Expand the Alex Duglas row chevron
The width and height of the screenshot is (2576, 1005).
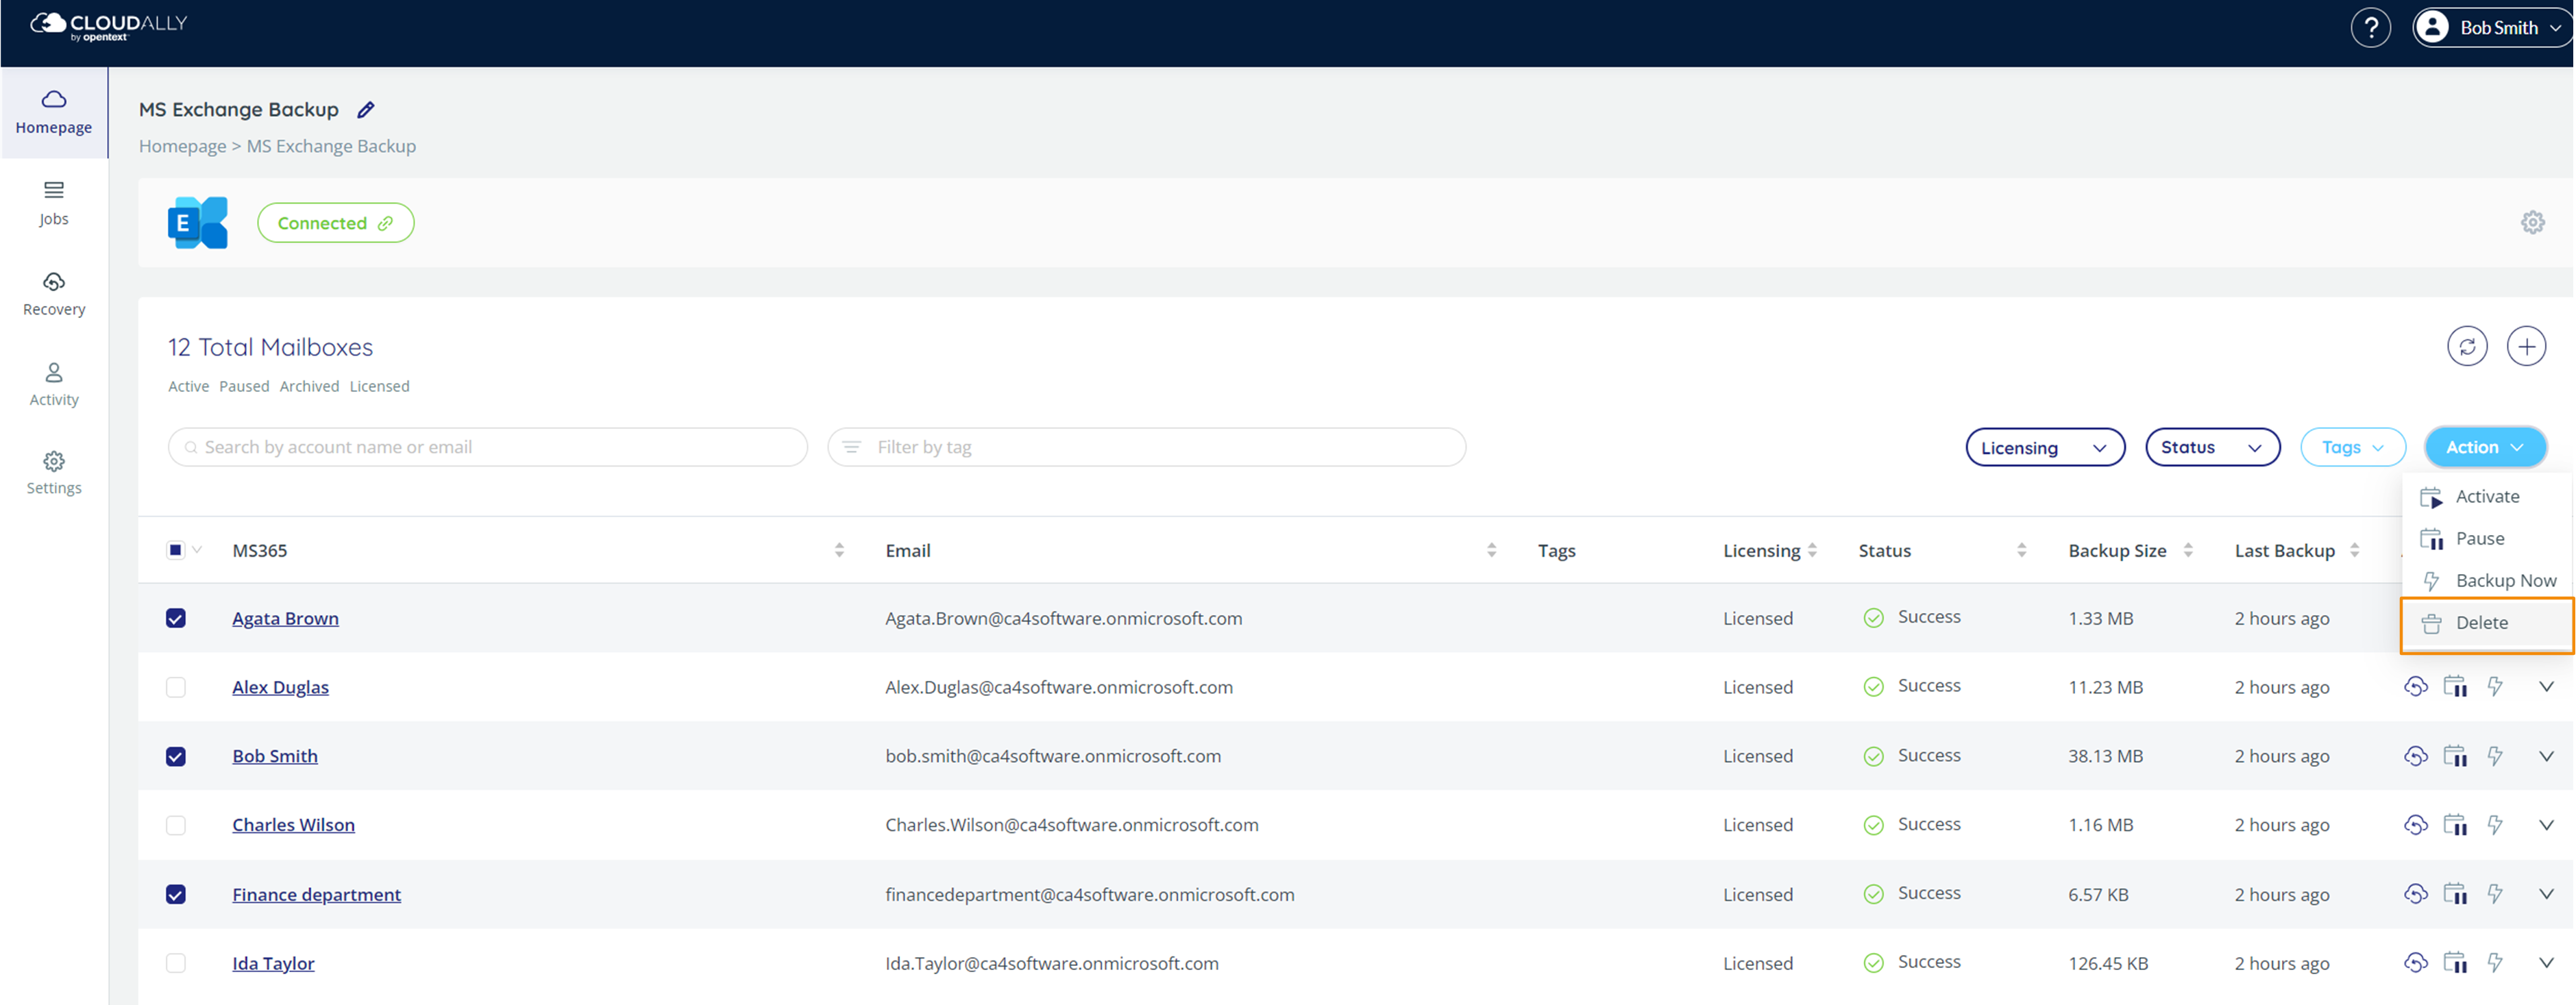tap(2546, 687)
